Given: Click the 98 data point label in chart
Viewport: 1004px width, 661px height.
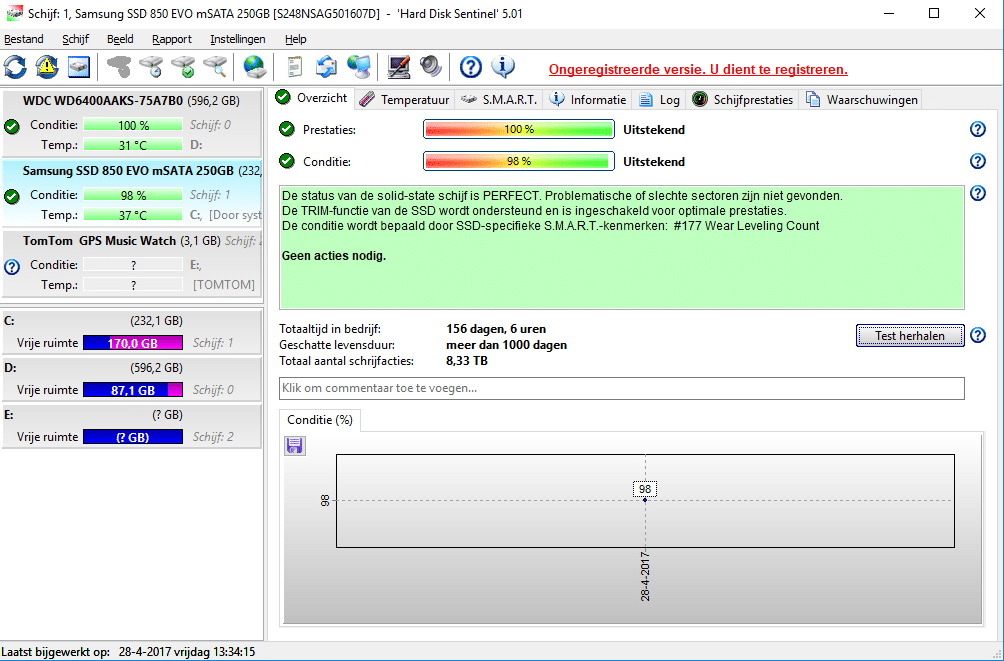Looking at the screenshot, I should 645,489.
